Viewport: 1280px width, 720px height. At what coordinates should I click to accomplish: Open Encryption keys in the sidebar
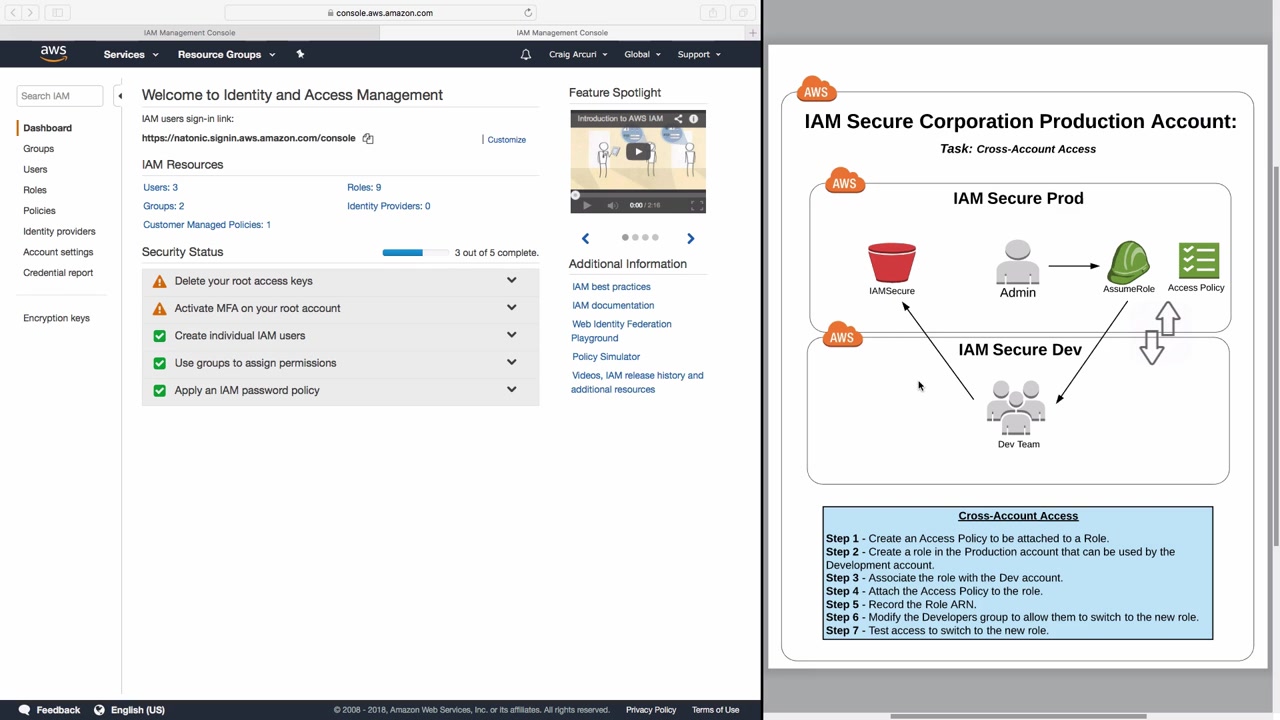(x=56, y=318)
